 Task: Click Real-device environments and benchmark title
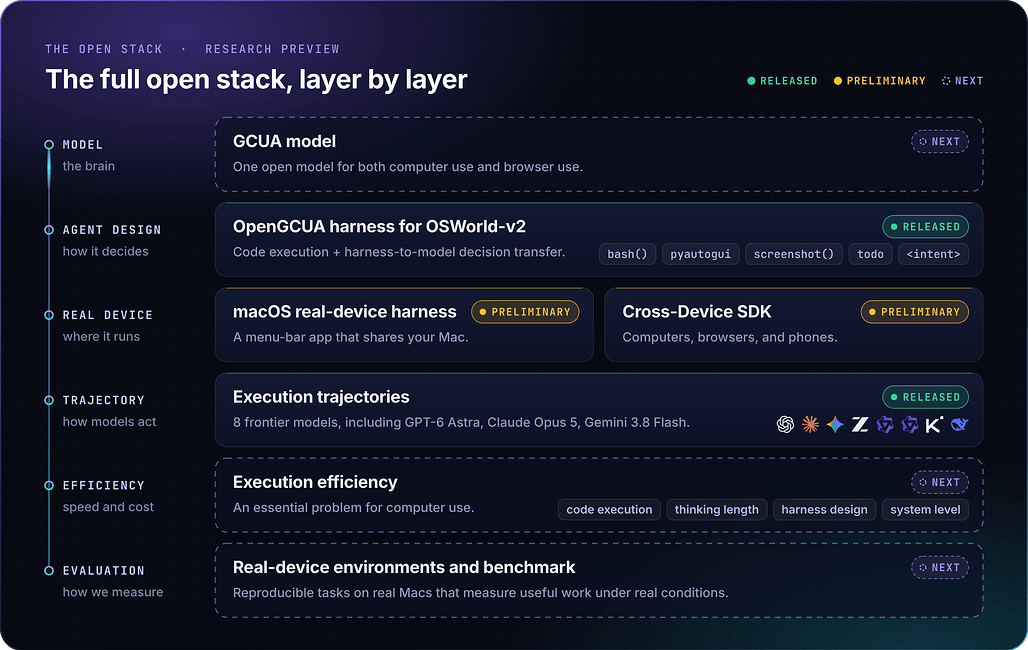(x=404, y=568)
